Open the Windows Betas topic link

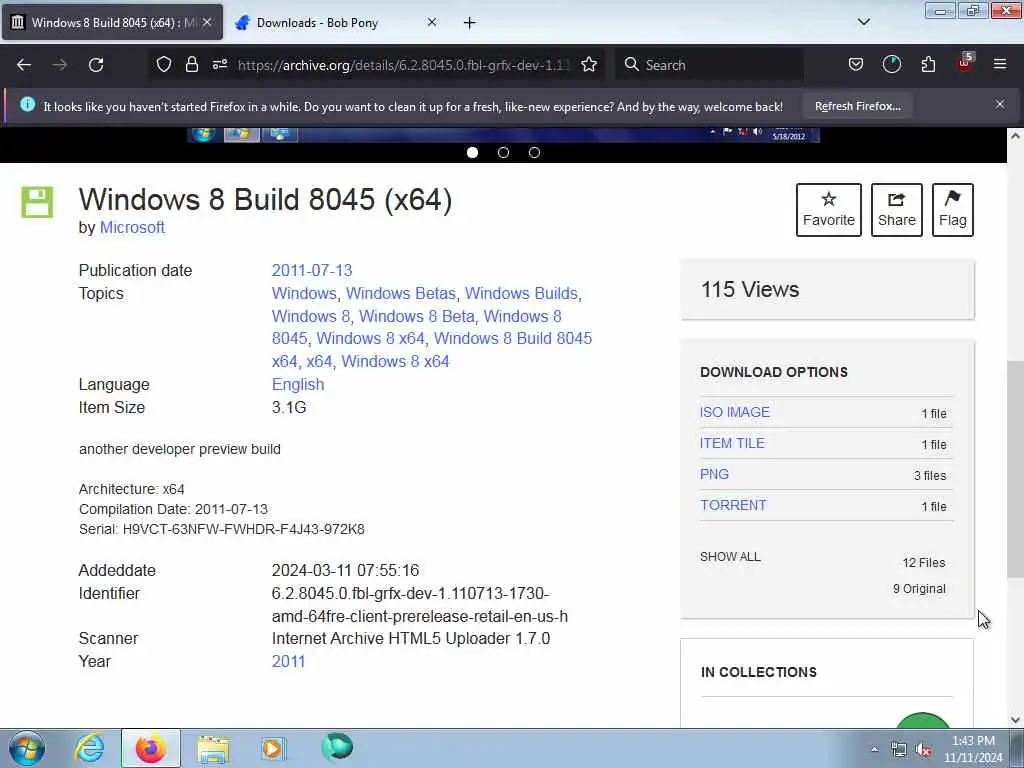400,293
